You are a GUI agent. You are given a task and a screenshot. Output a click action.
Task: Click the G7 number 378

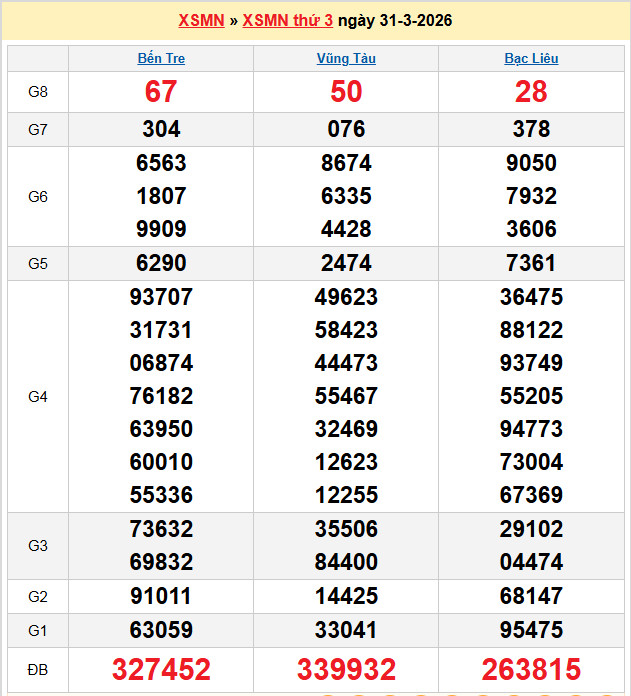click(531, 129)
